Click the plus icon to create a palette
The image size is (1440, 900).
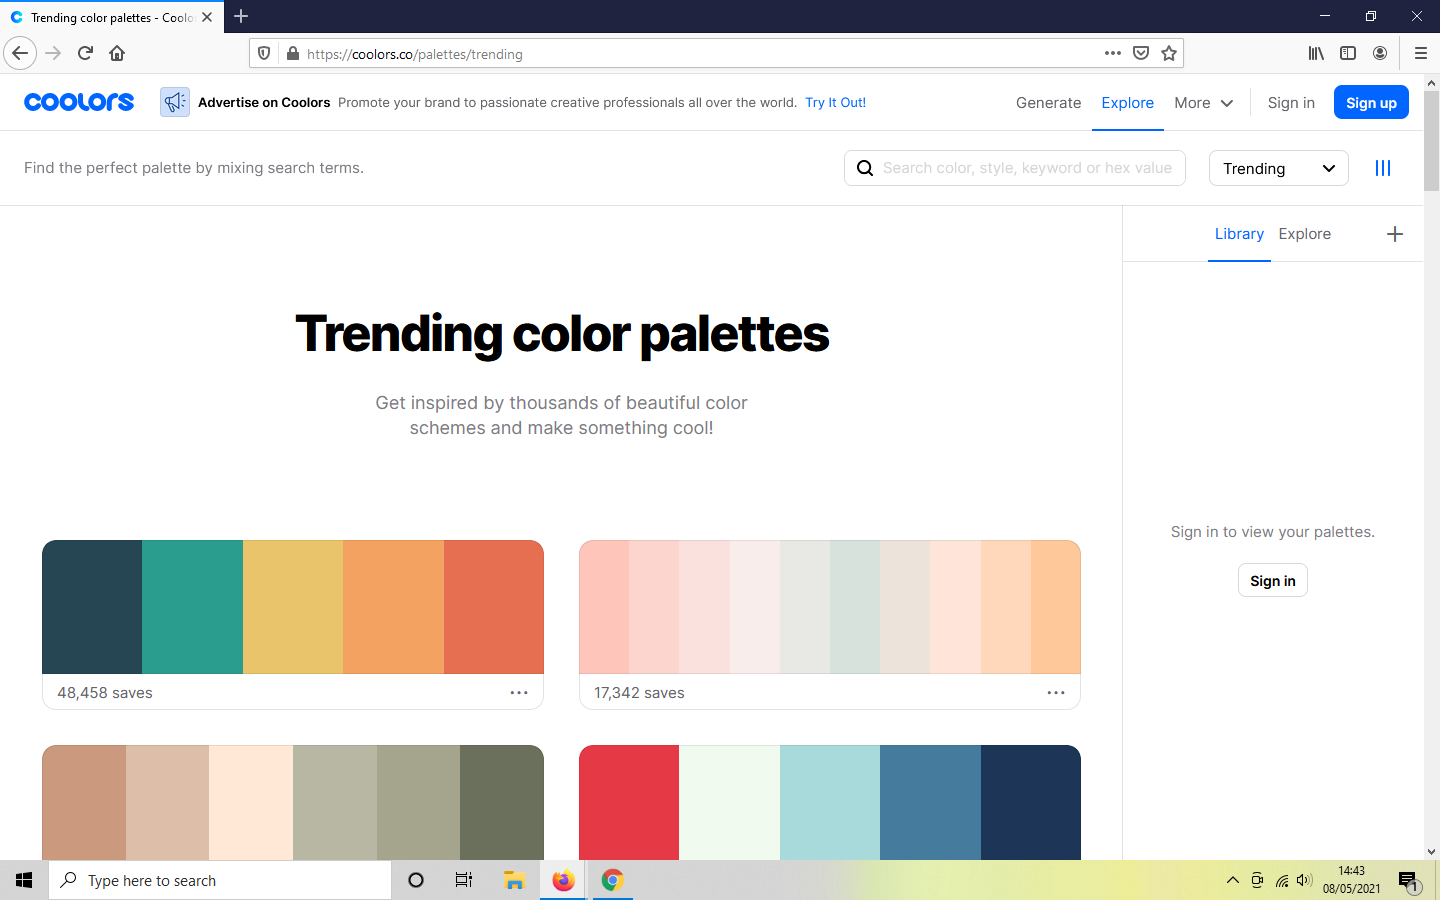[1395, 233]
